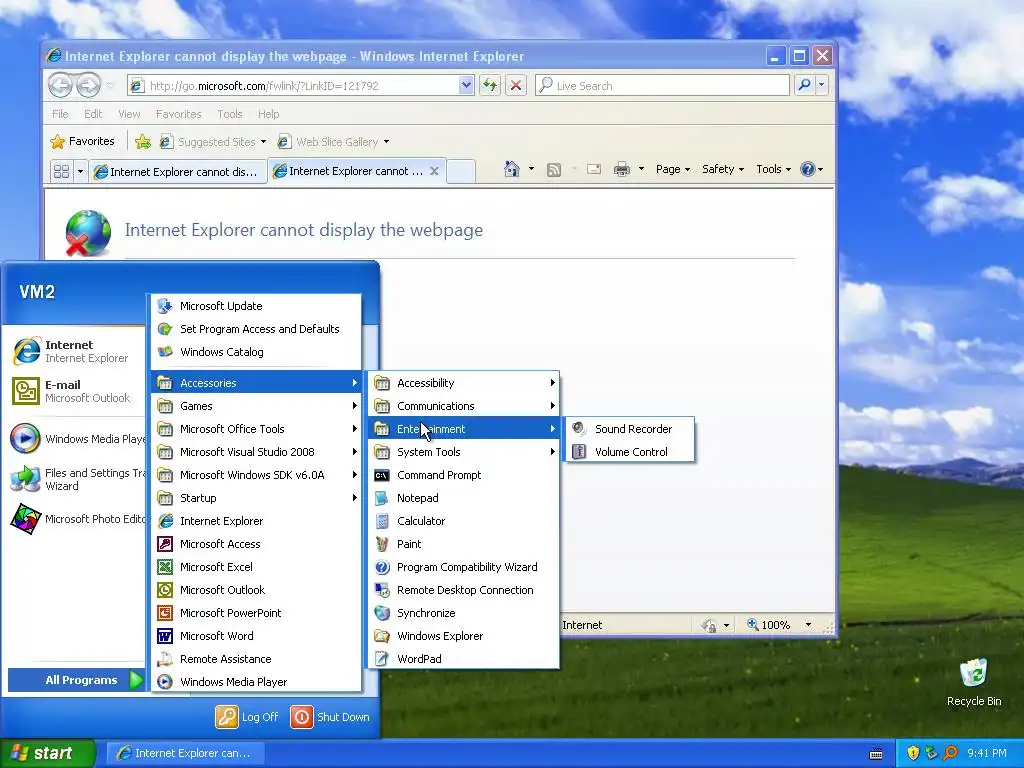The width and height of the screenshot is (1024, 768).
Task: Click the security shield tray icon
Action: [913, 753]
